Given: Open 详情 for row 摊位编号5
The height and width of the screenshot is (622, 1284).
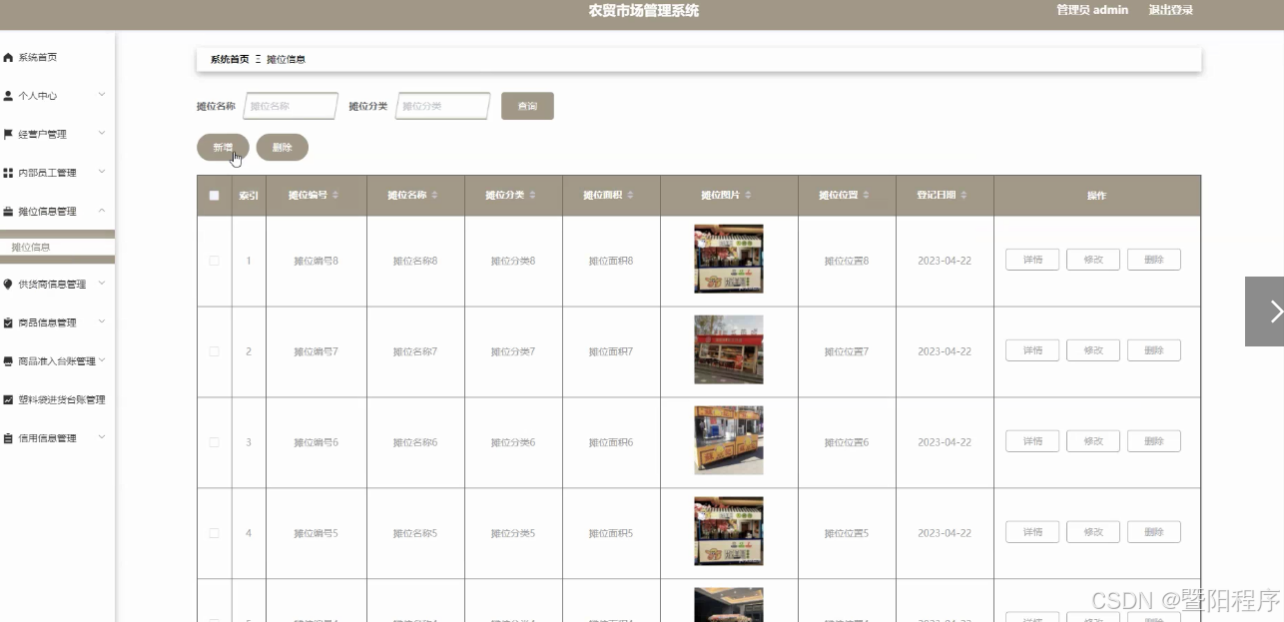Looking at the screenshot, I should (1032, 532).
